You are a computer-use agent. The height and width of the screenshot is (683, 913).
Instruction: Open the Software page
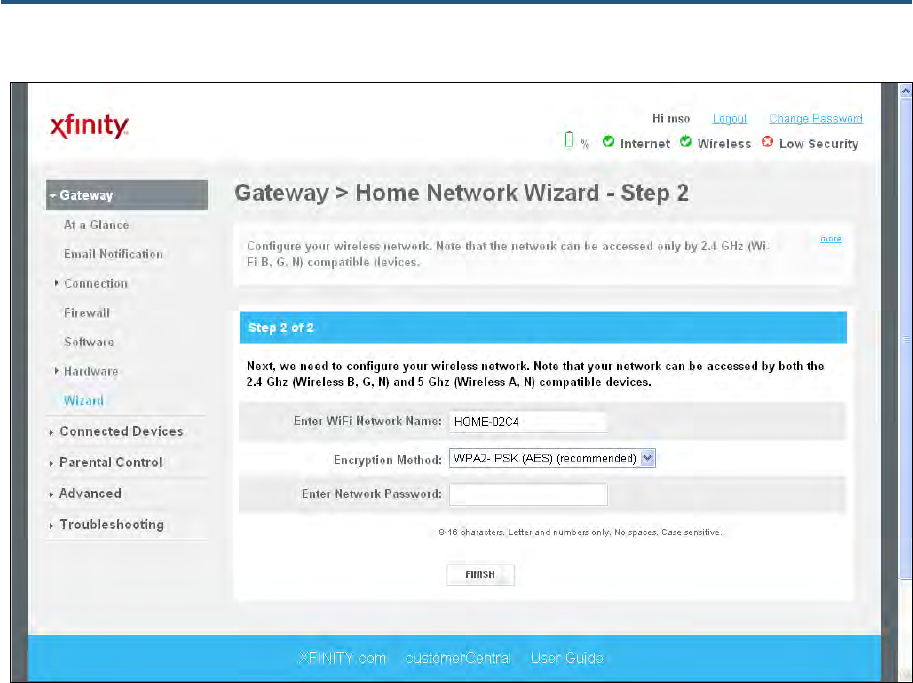coord(89,342)
